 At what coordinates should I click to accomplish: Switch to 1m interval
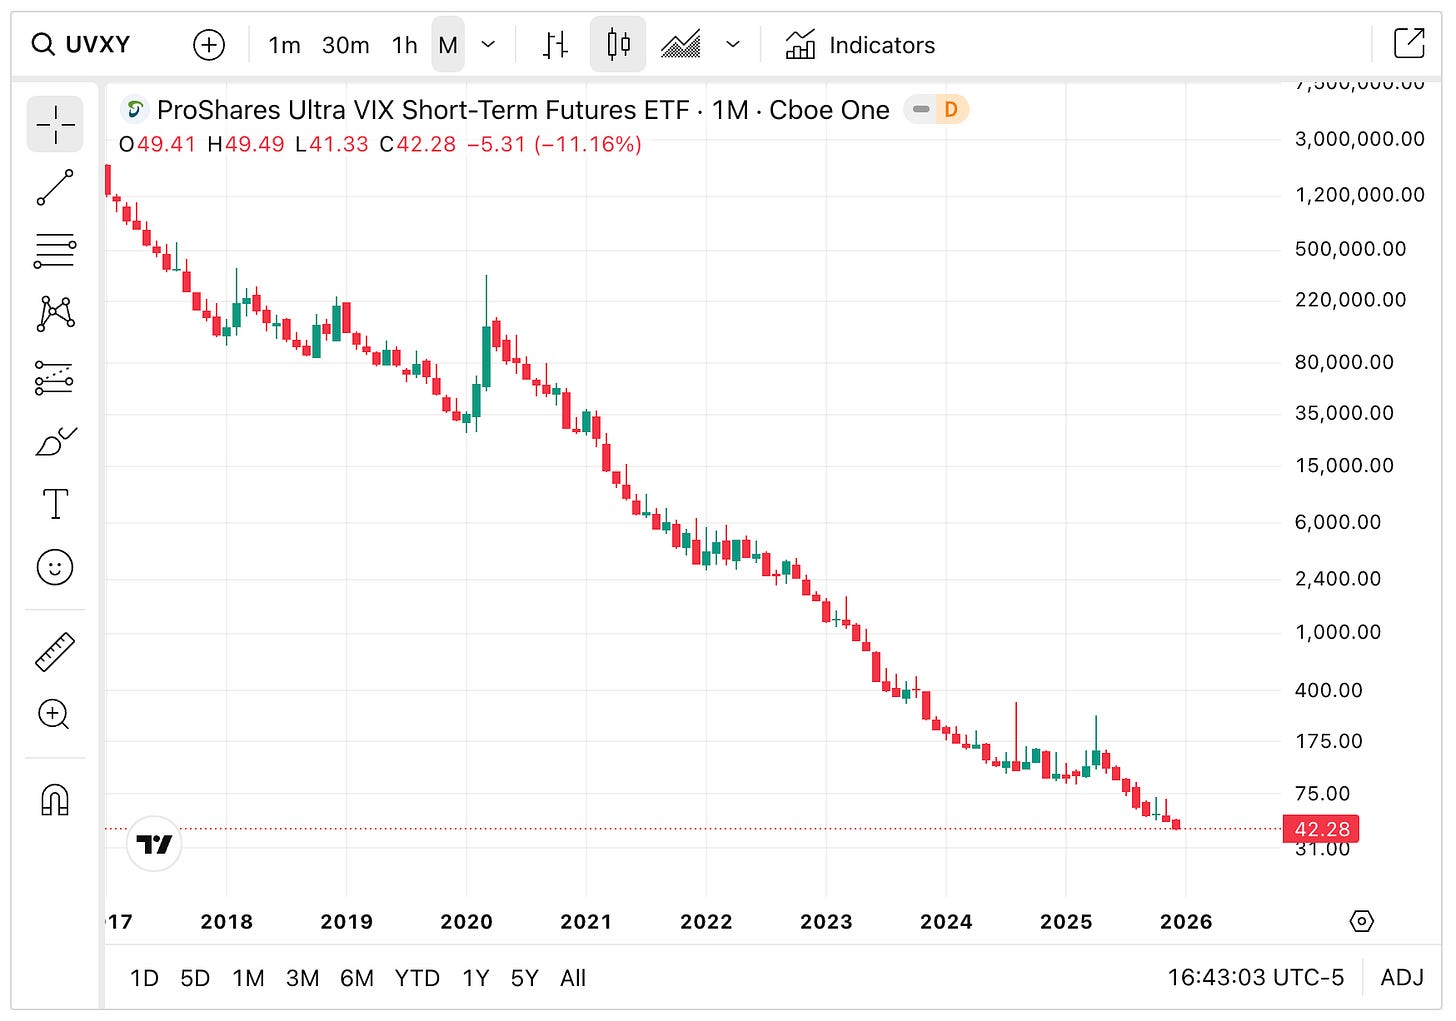(x=284, y=45)
